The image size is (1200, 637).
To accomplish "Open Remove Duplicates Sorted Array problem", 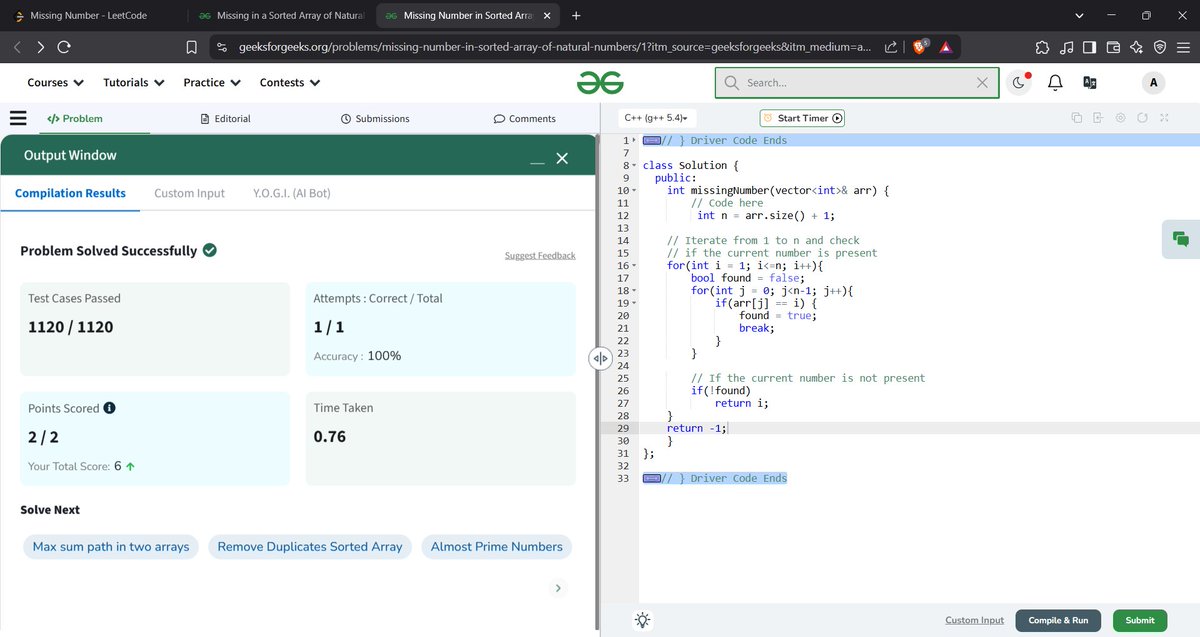I will click(x=310, y=547).
